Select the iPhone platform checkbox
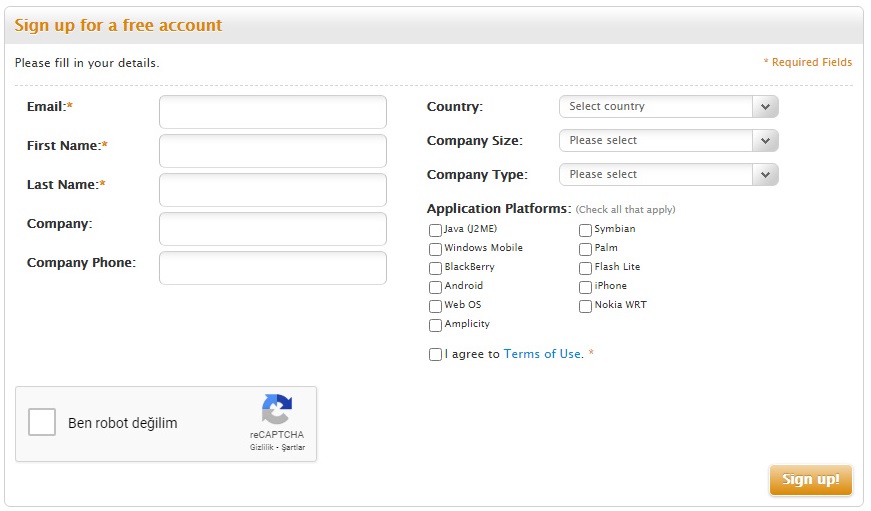 pyautogui.click(x=585, y=287)
